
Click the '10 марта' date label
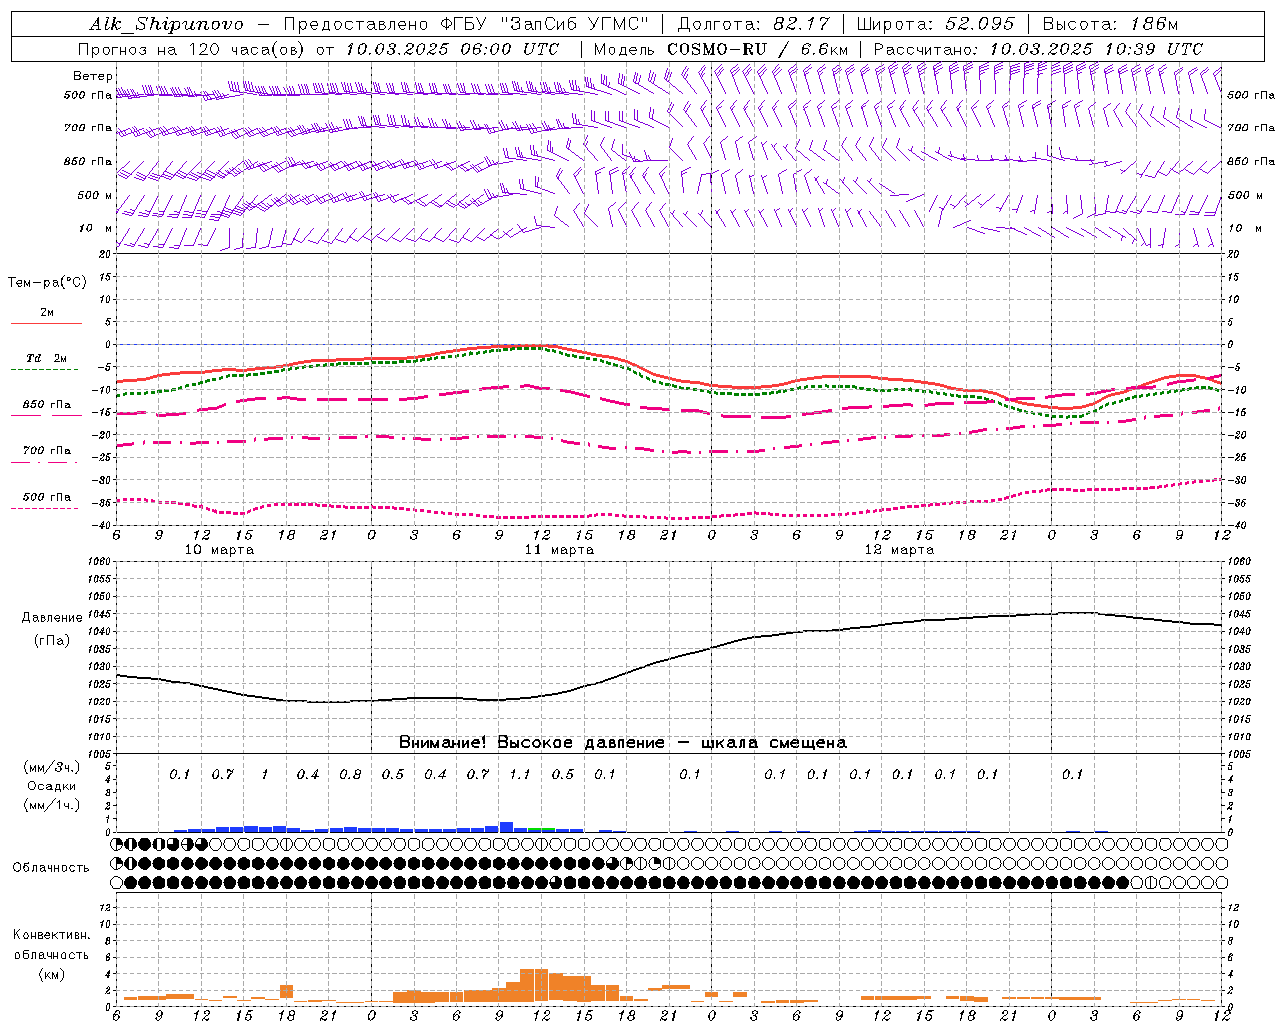click(x=219, y=550)
